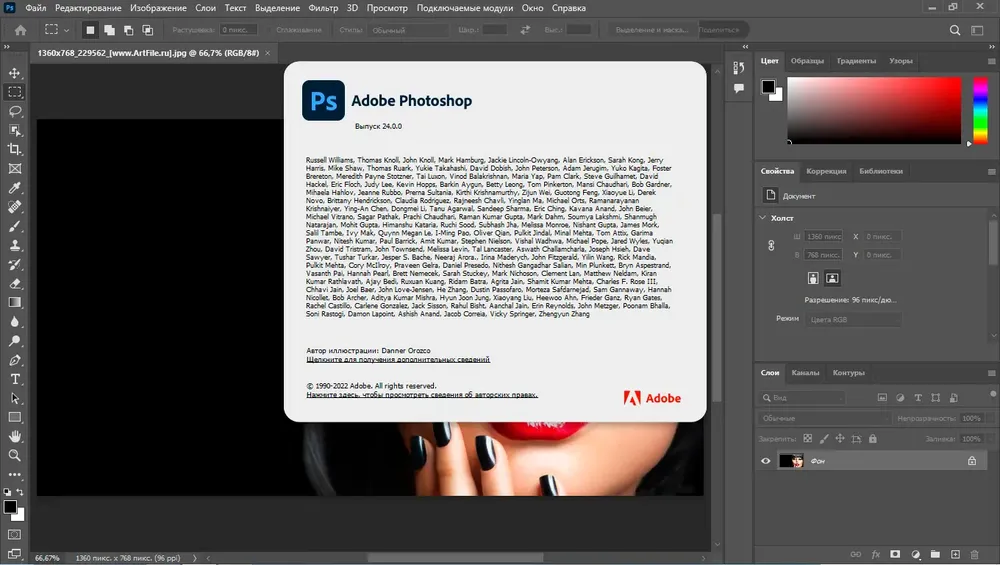Viewport: 1000px width, 565px height.
Task: Select the Object Selection tool
Action: 15,130
